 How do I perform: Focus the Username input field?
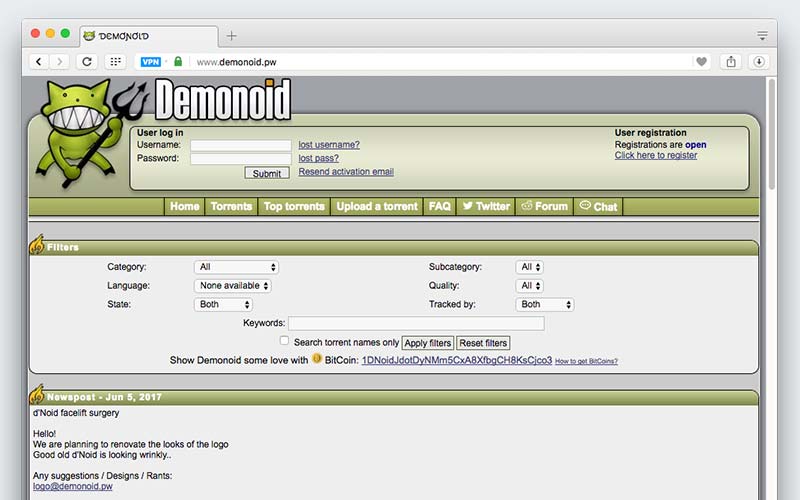[x=241, y=145]
